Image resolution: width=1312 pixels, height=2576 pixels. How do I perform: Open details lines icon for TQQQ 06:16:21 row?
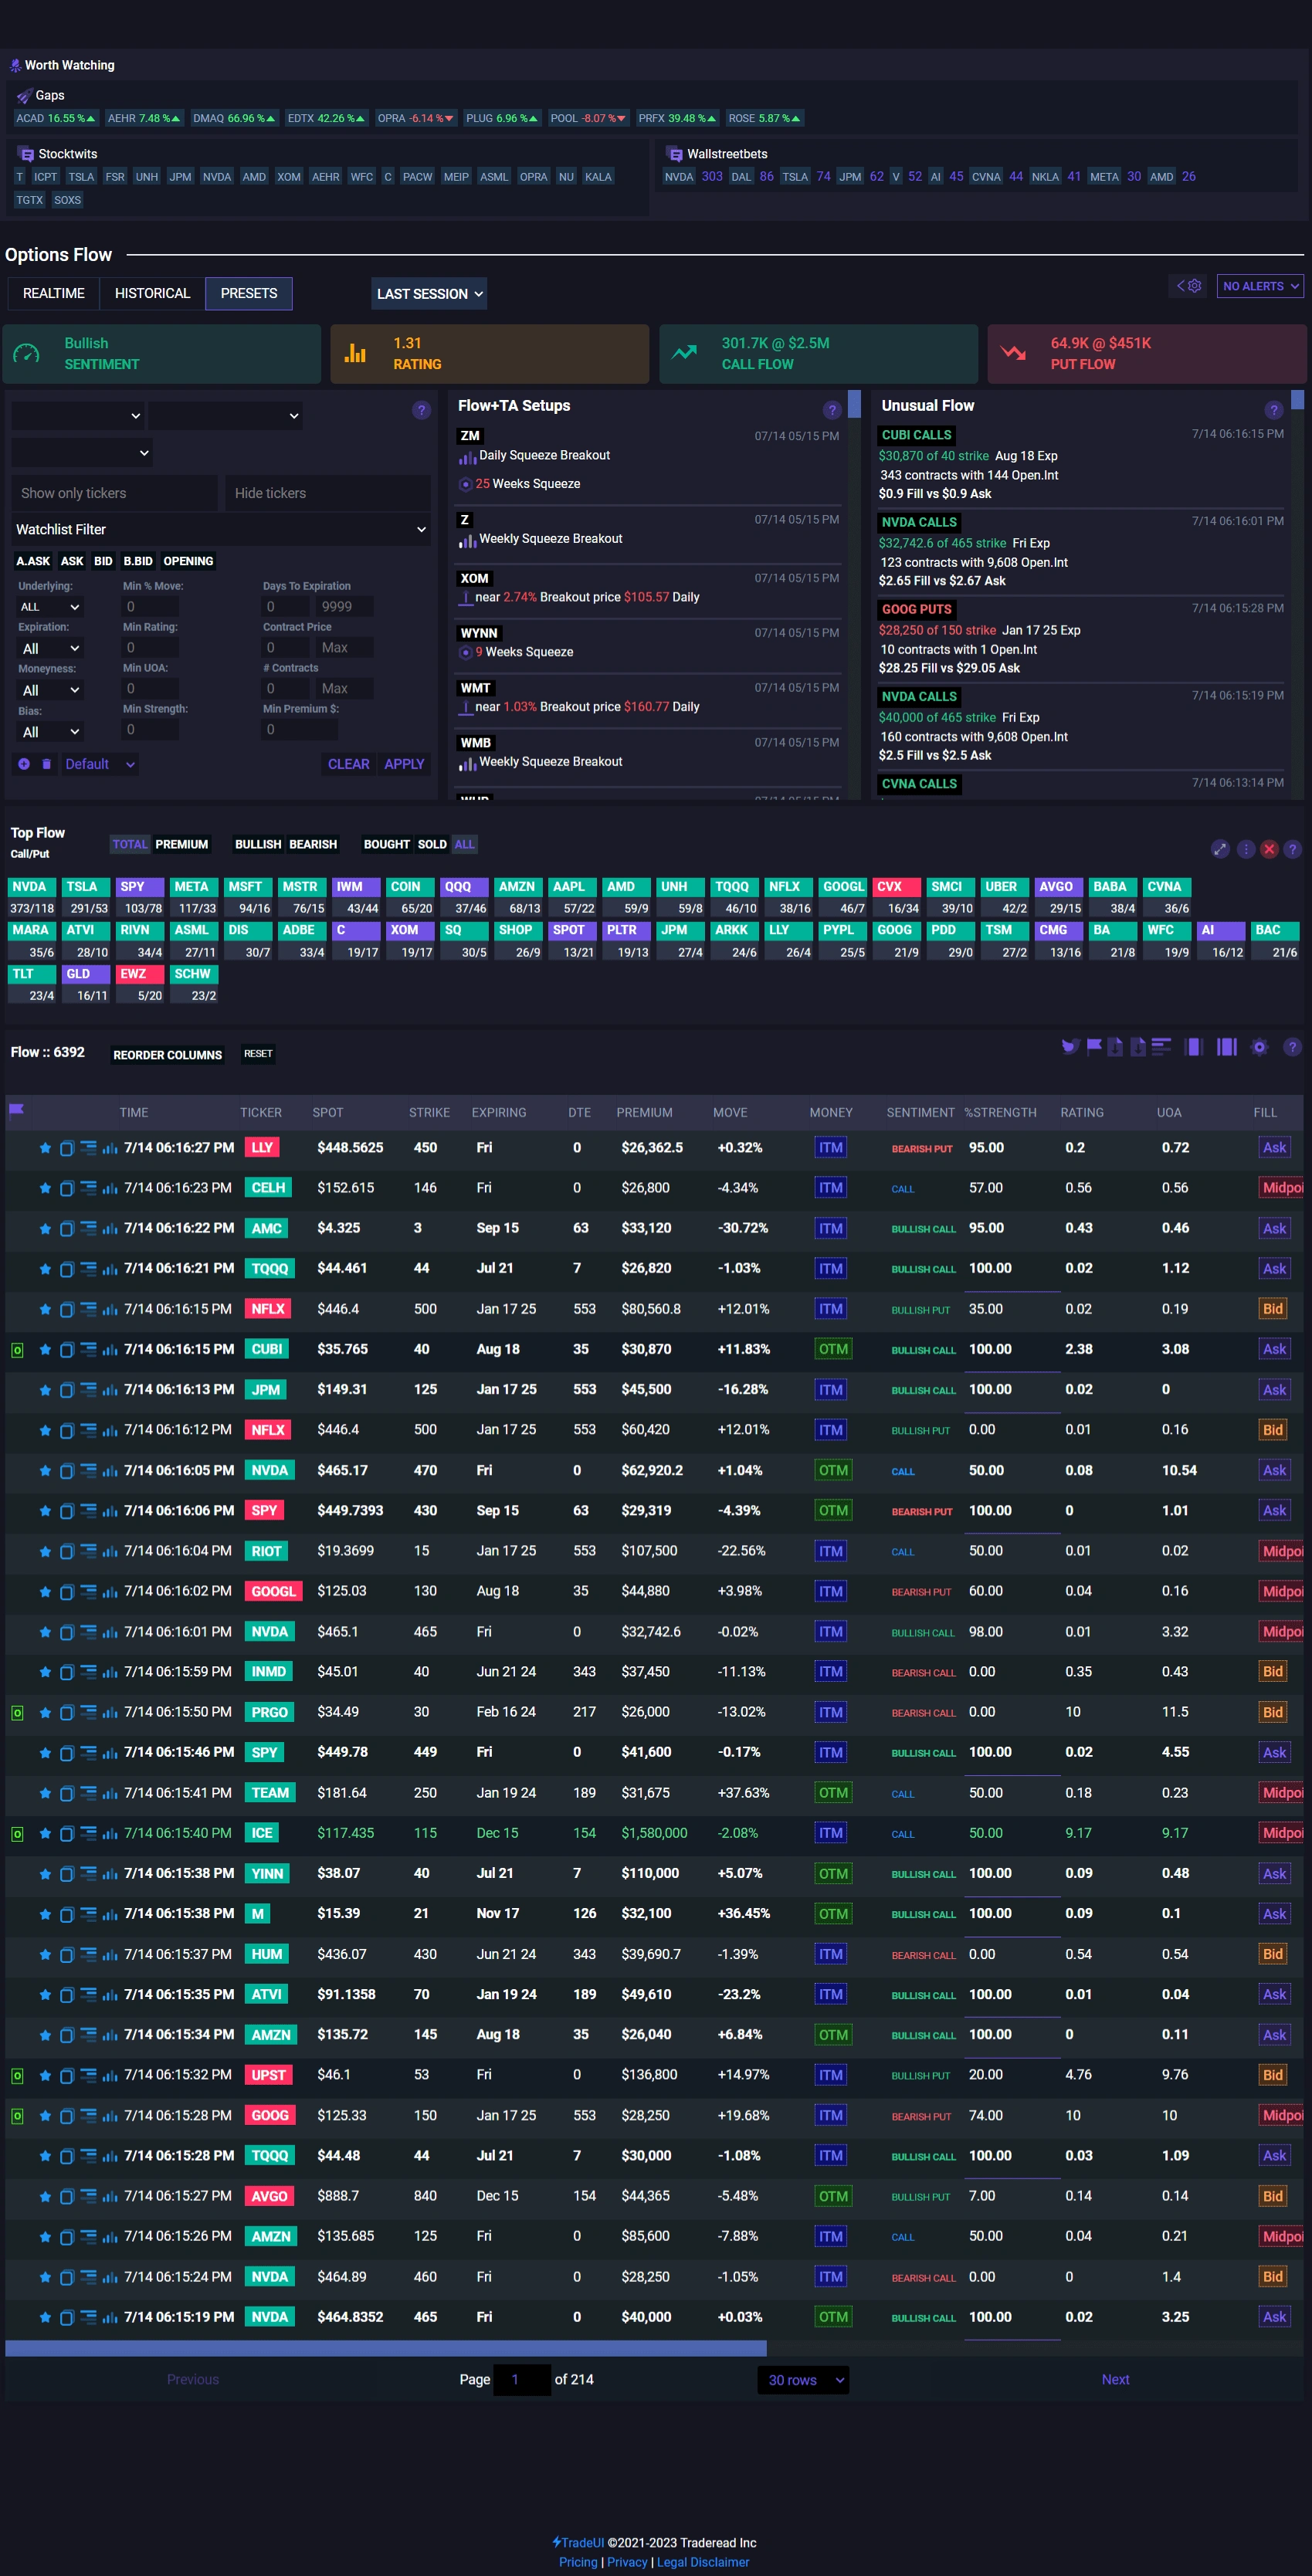pos(88,1268)
